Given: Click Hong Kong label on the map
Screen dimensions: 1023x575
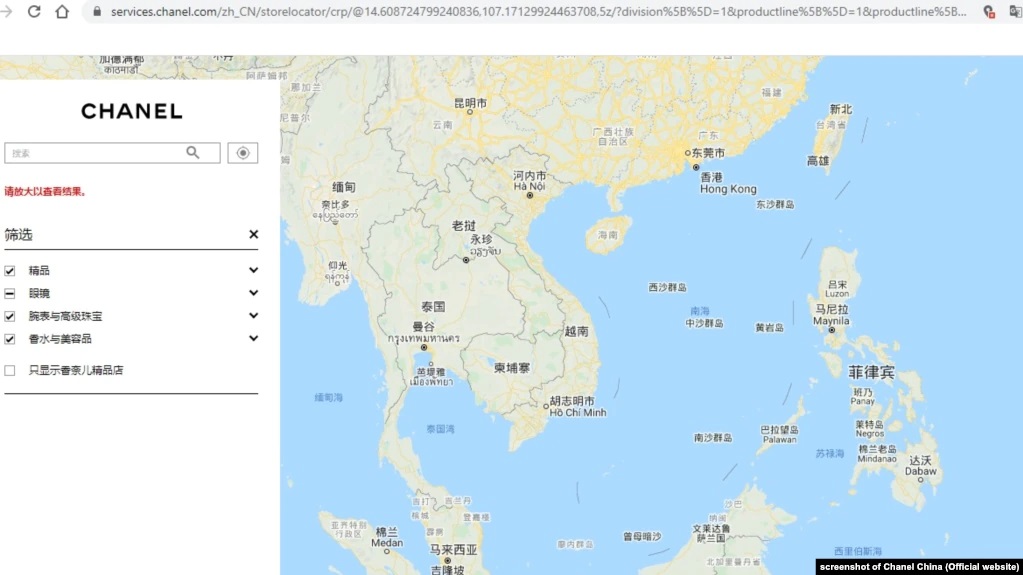Looking at the screenshot, I should (x=728, y=189).
